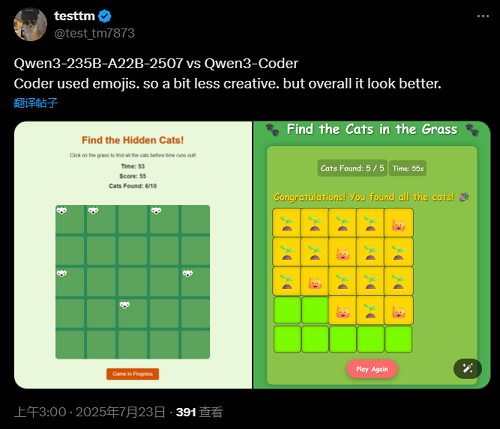500x429 pixels.
Task: Click the 391 查看 view count
Action: 199,412
